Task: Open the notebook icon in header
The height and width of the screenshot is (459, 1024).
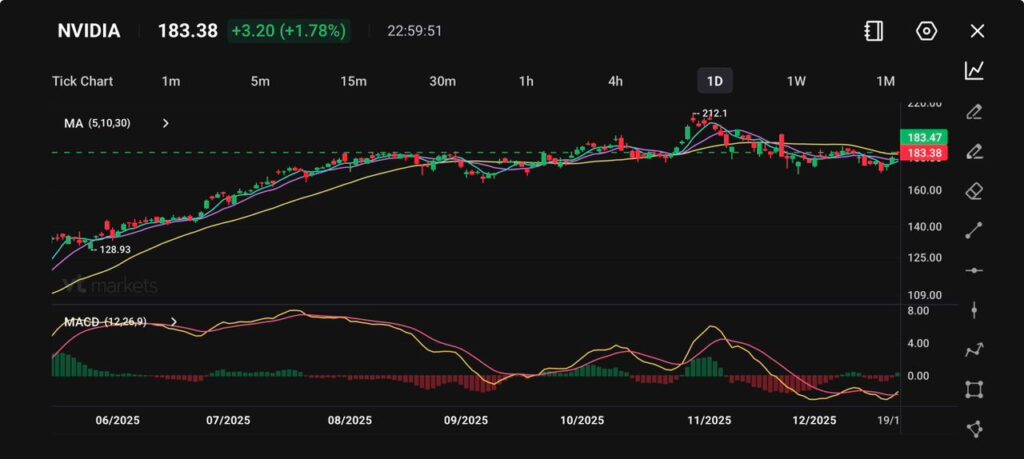Action: [874, 31]
